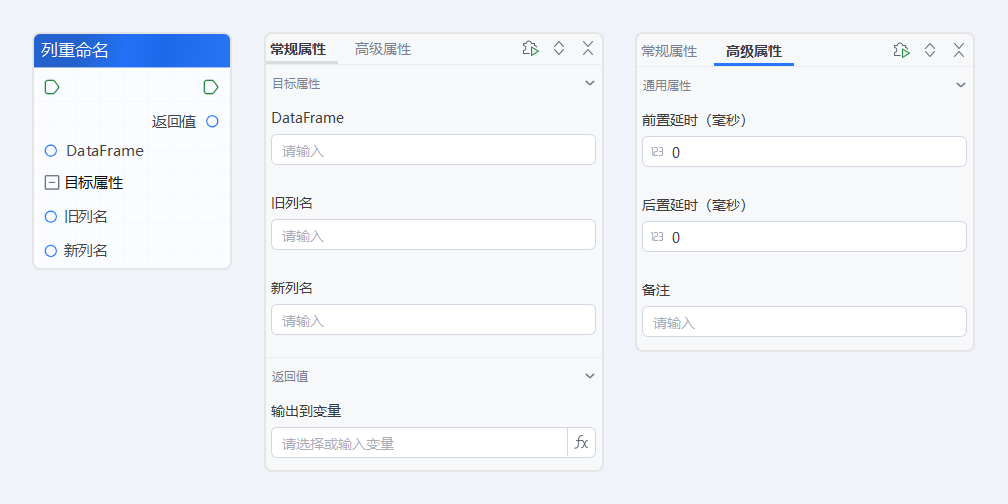Collapse the 目标属性 group on the node
The width and height of the screenshot is (1008, 504).
(x=51, y=183)
